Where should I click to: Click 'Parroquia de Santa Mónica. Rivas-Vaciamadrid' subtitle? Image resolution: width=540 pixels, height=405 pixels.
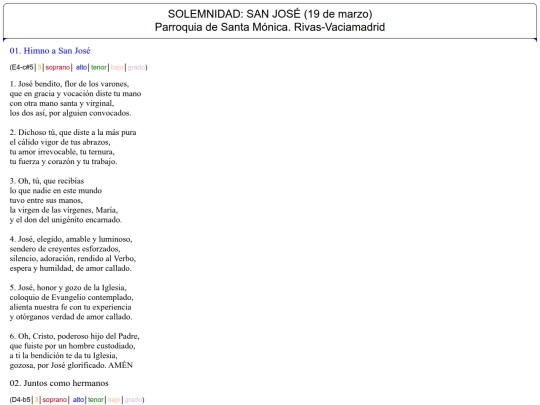270,27
